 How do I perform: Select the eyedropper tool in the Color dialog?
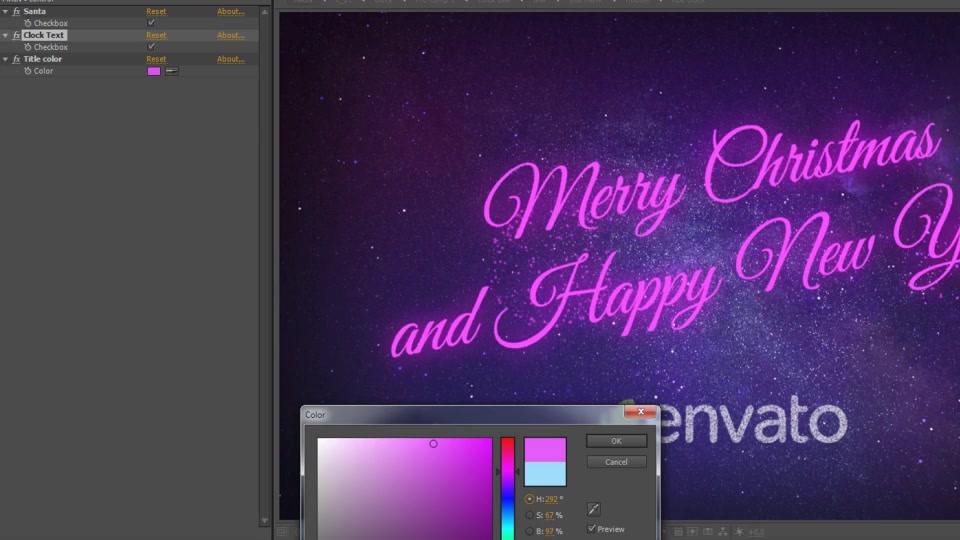[x=594, y=509]
